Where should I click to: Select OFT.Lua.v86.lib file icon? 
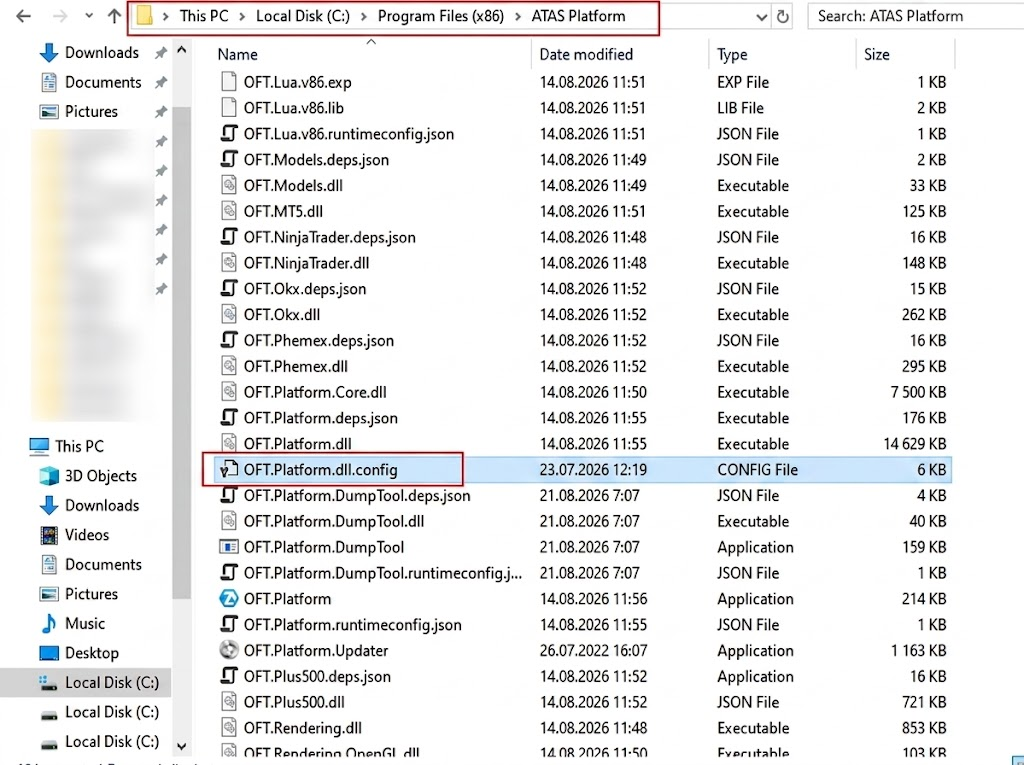[229, 107]
